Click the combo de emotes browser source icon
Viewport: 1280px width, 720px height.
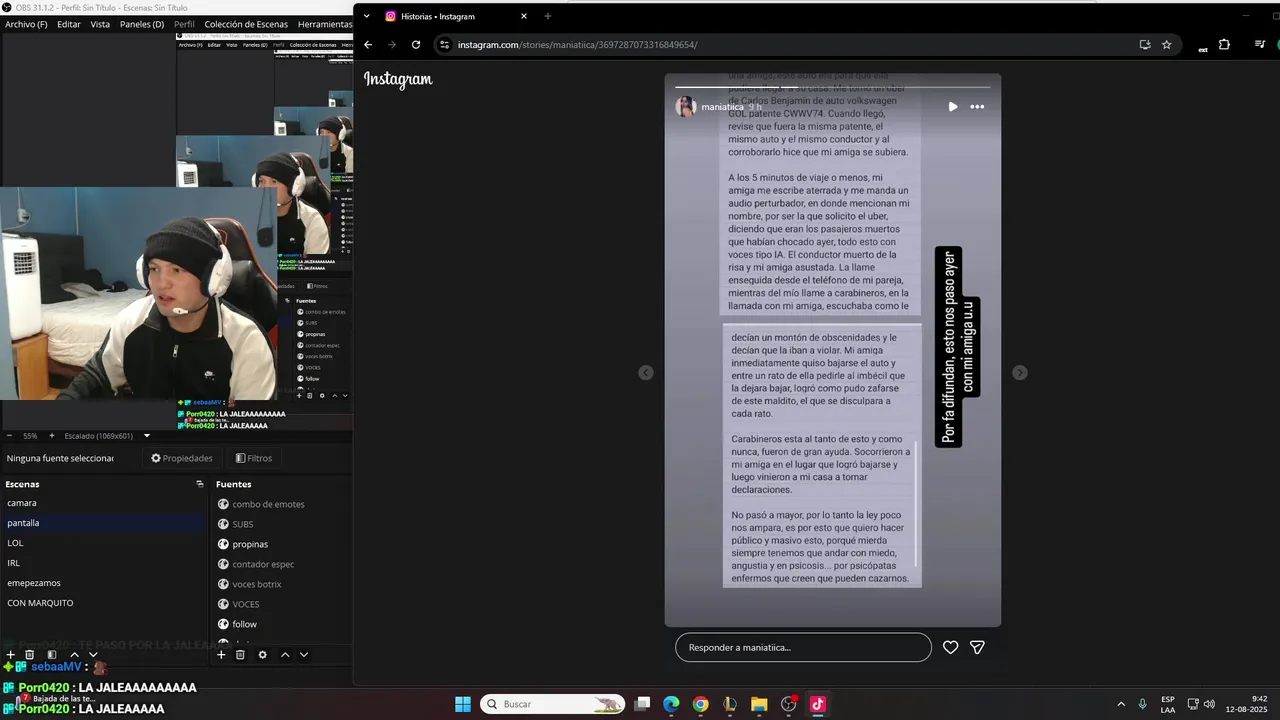[223, 504]
